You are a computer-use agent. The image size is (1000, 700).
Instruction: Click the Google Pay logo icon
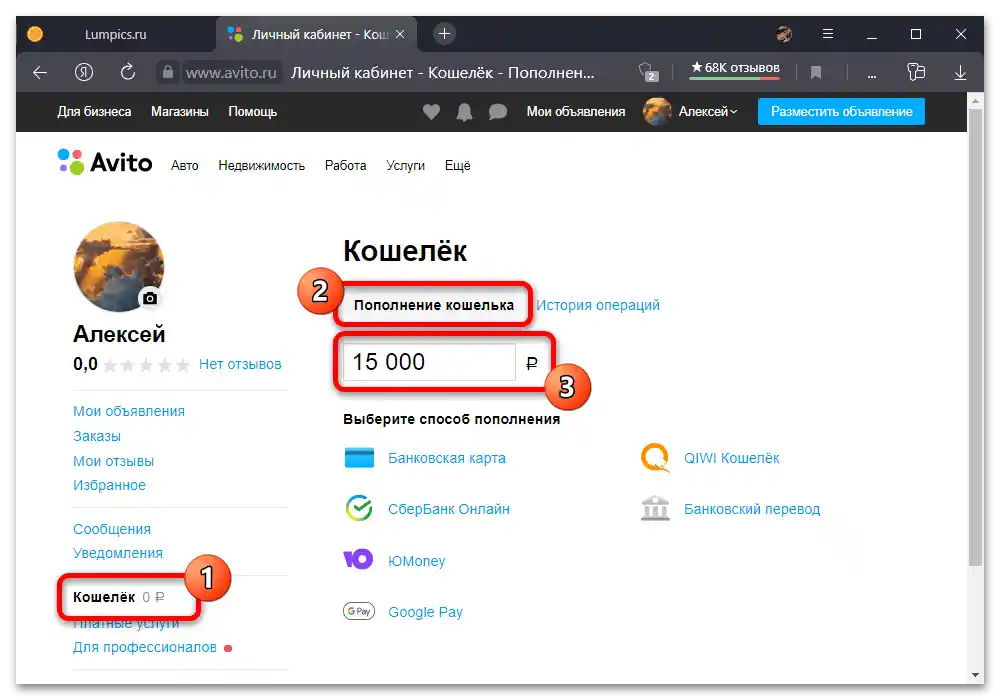point(359,611)
